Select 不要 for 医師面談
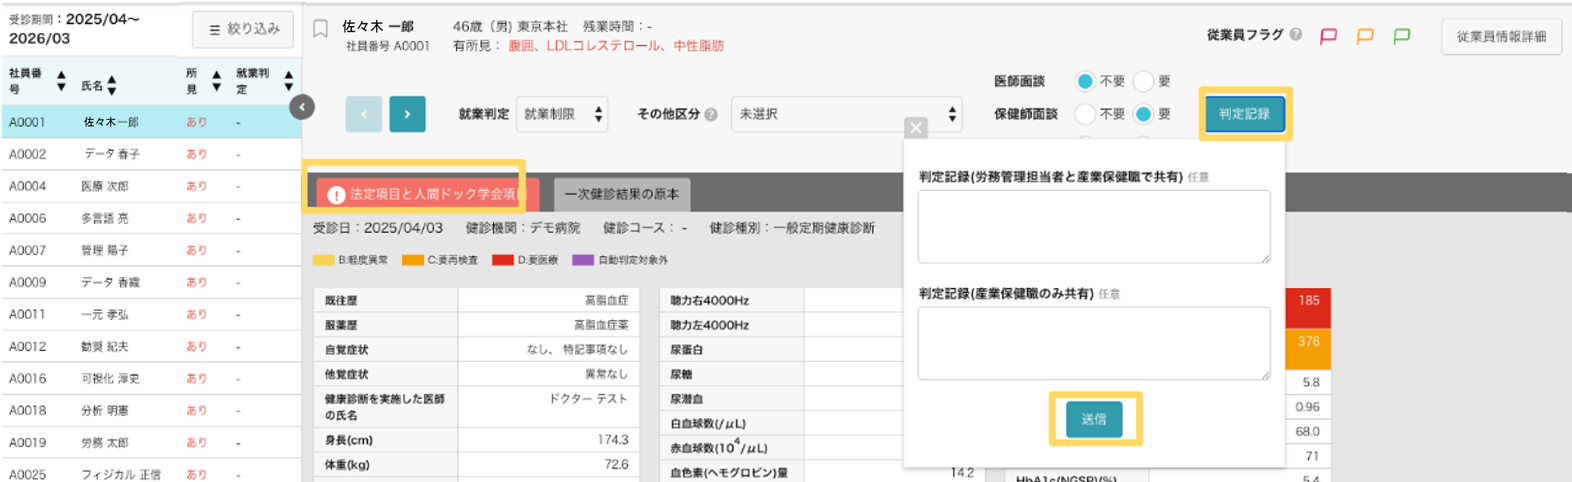Image resolution: width=1572 pixels, height=482 pixels. [x=1085, y=81]
